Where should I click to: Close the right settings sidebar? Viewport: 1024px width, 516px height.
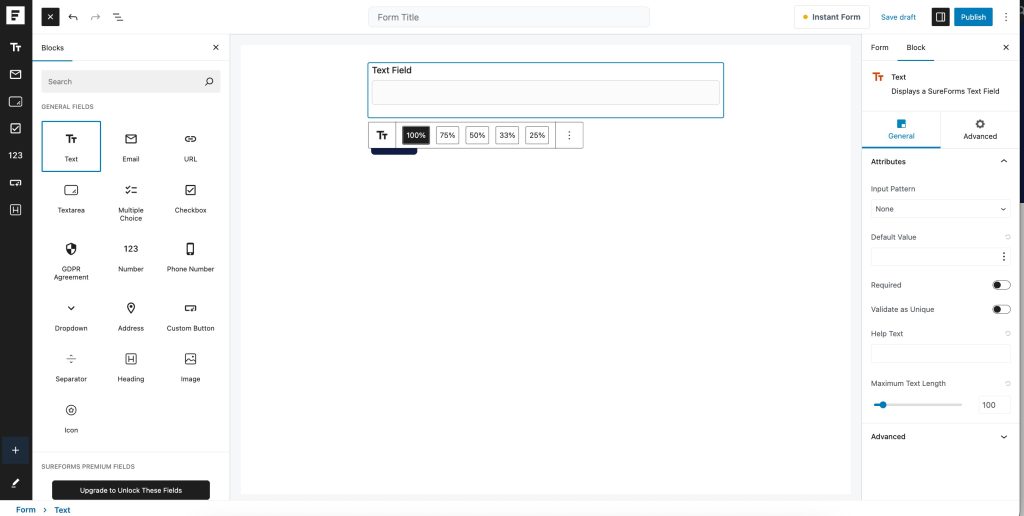coord(1006,48)
